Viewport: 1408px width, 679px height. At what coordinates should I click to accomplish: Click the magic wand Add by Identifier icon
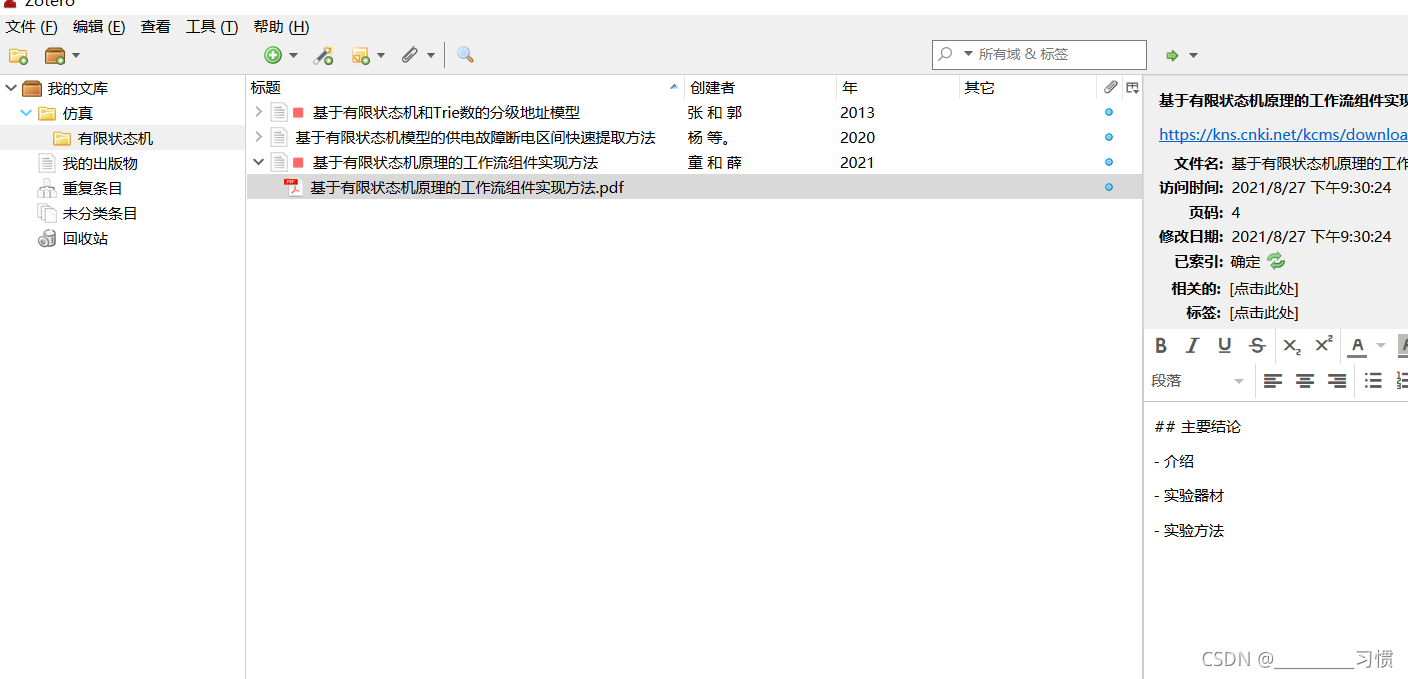tap(323, 56)
